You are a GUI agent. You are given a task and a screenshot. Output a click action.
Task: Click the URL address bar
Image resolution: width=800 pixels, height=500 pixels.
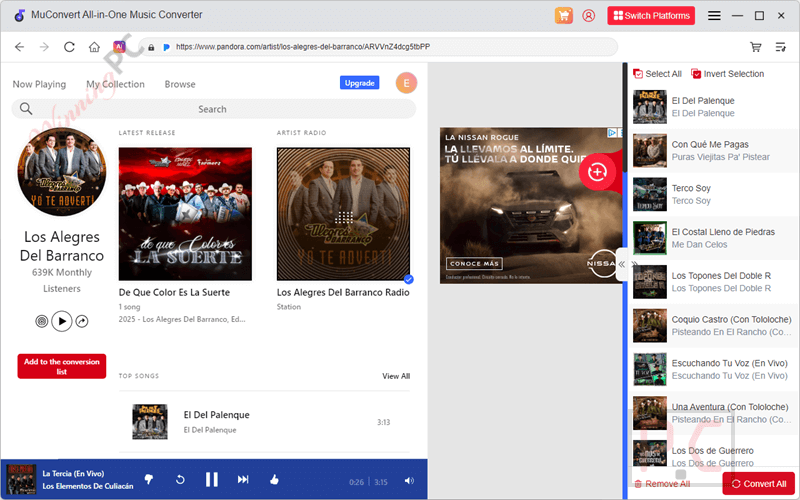(x=378, y=47)
